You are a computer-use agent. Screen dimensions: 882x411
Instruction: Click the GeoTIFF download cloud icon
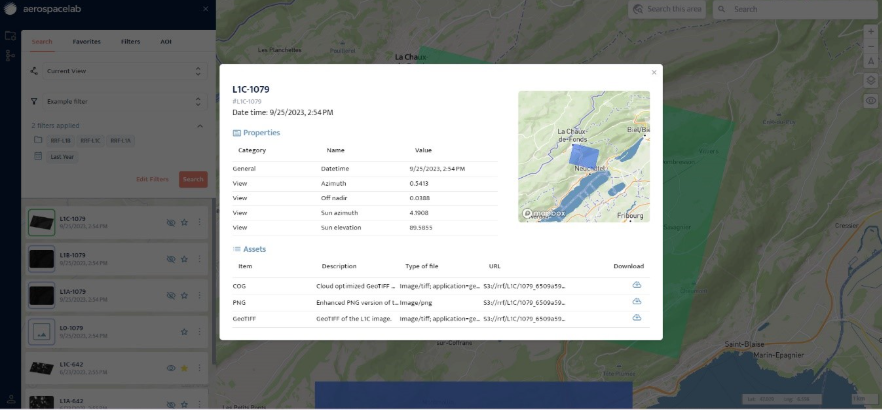[636, 318]
